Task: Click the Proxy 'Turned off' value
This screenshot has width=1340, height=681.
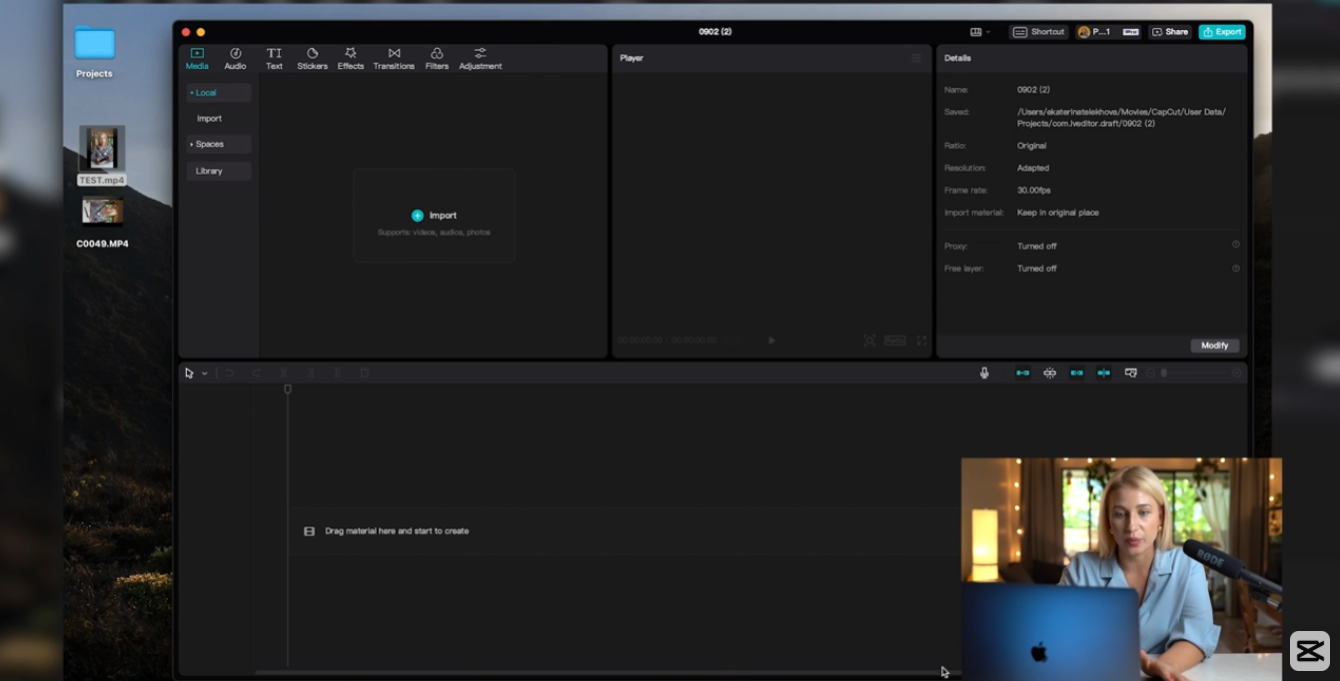Action: tap(1037, 246)
